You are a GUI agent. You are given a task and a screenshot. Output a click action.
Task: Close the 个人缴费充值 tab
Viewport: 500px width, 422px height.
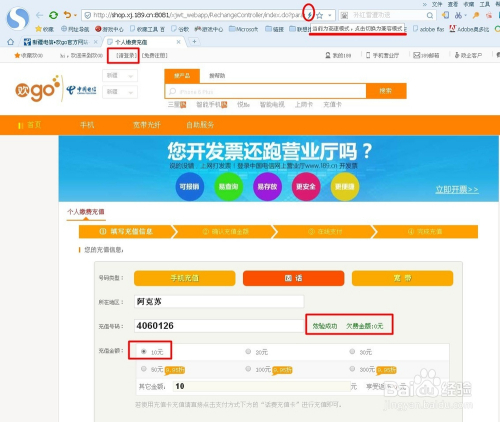179,42
